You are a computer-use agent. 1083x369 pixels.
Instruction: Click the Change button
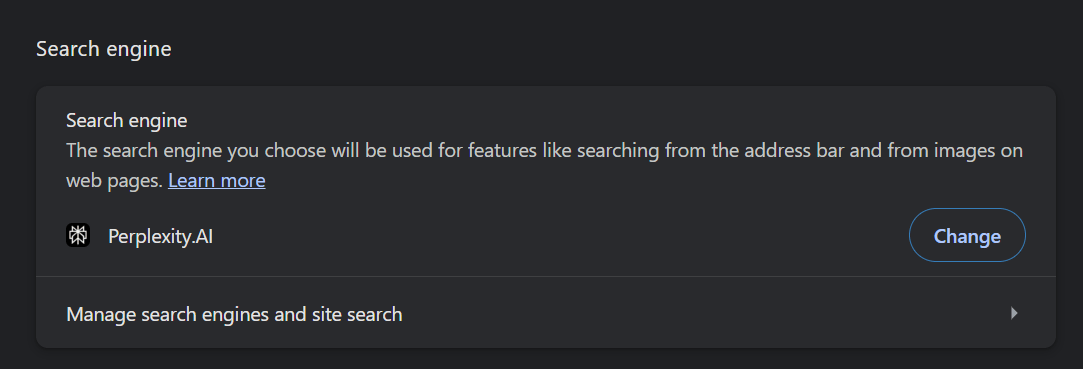pos(967,236)
